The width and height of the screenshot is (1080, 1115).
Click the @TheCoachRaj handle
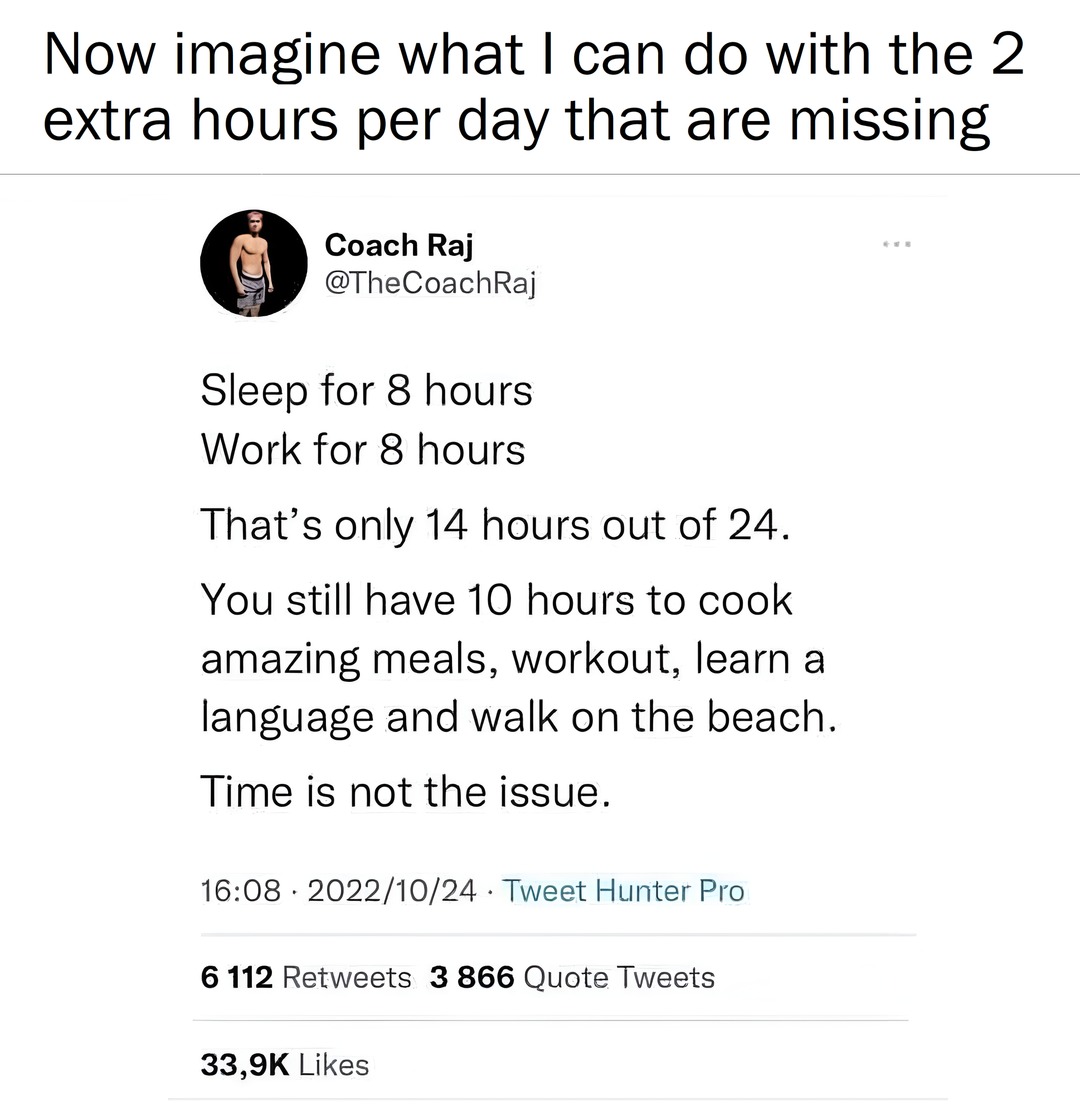click(x=431, y=285)
